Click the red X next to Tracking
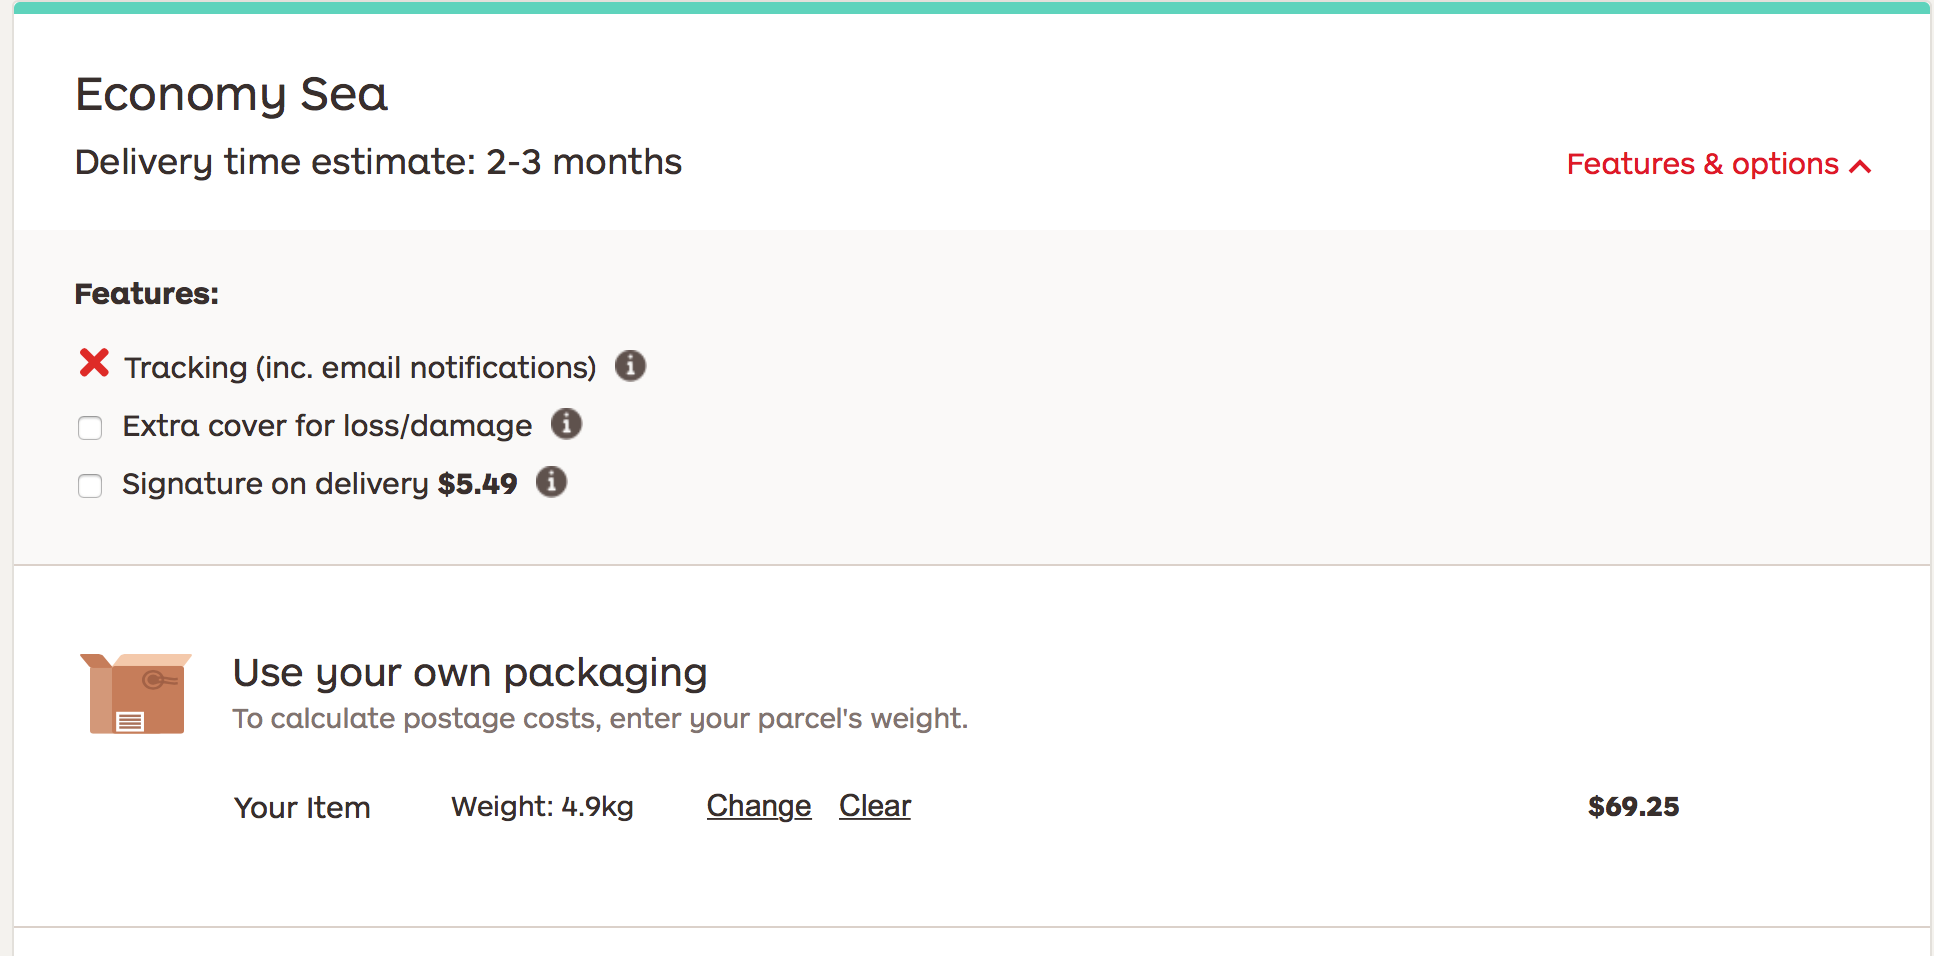 [94, 362]
